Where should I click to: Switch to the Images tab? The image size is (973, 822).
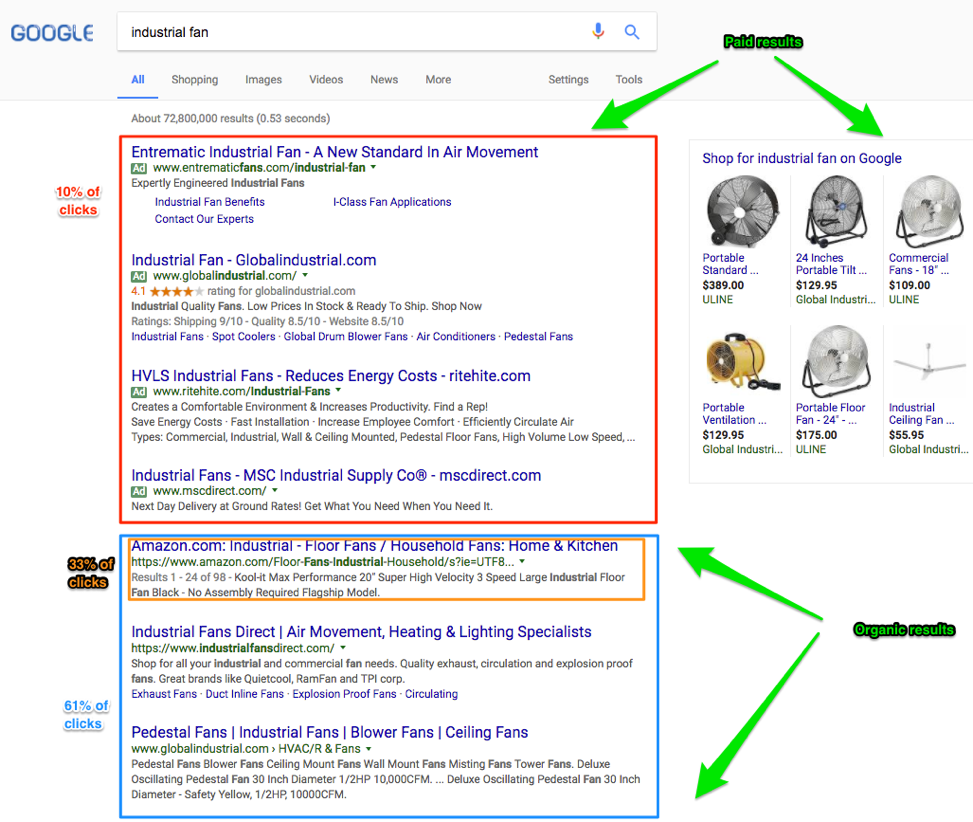click(263, 79)
